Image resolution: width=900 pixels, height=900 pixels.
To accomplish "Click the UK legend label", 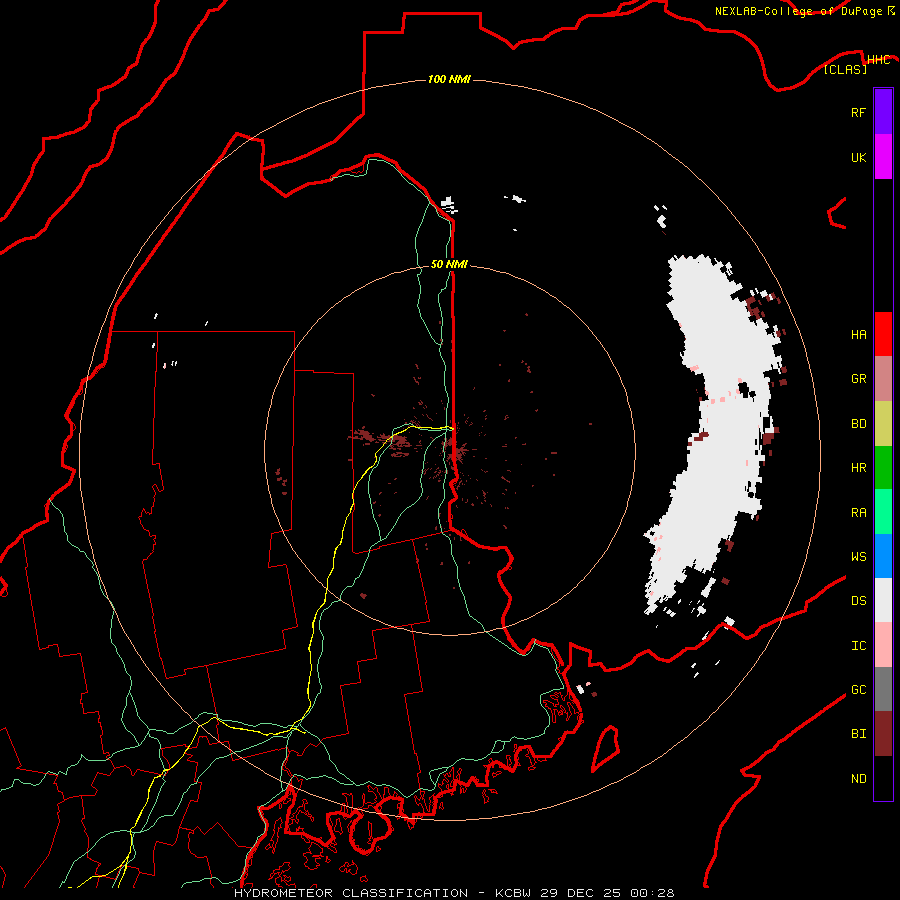I will (x=858, y=157).
